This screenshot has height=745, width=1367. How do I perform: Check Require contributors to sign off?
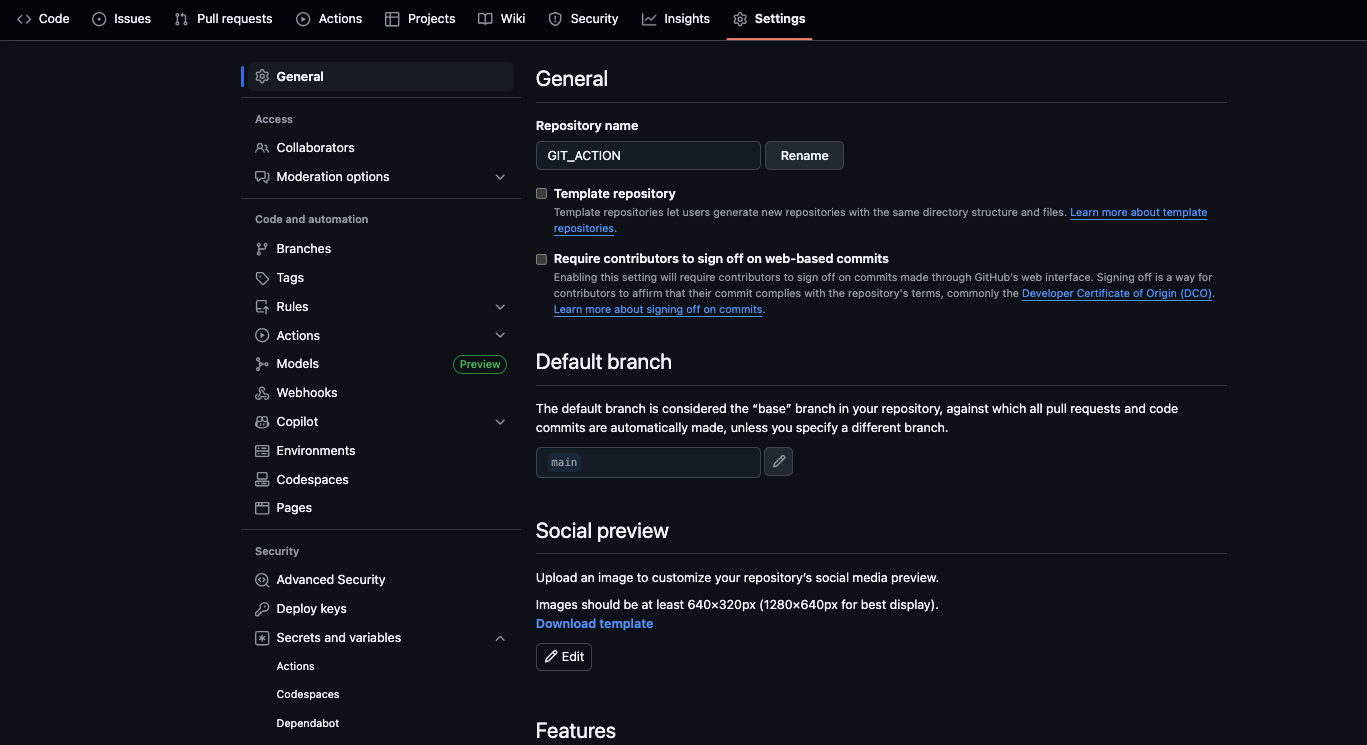point(541,259)
